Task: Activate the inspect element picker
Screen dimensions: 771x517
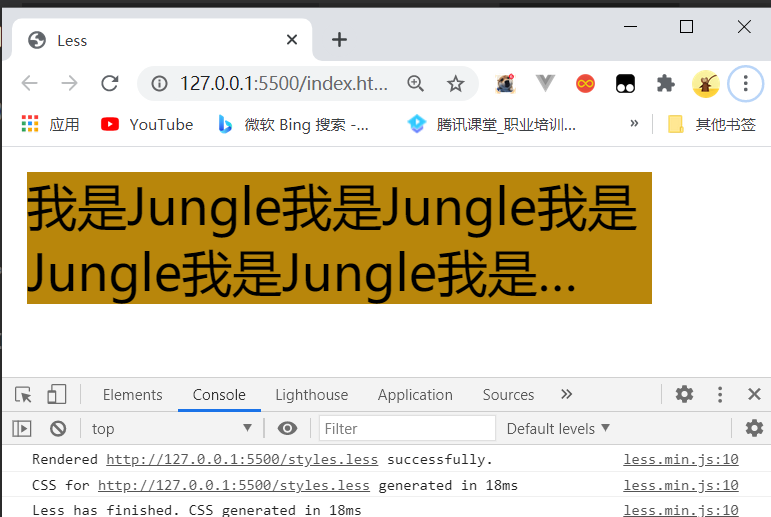Action: (x=23, y=395)
